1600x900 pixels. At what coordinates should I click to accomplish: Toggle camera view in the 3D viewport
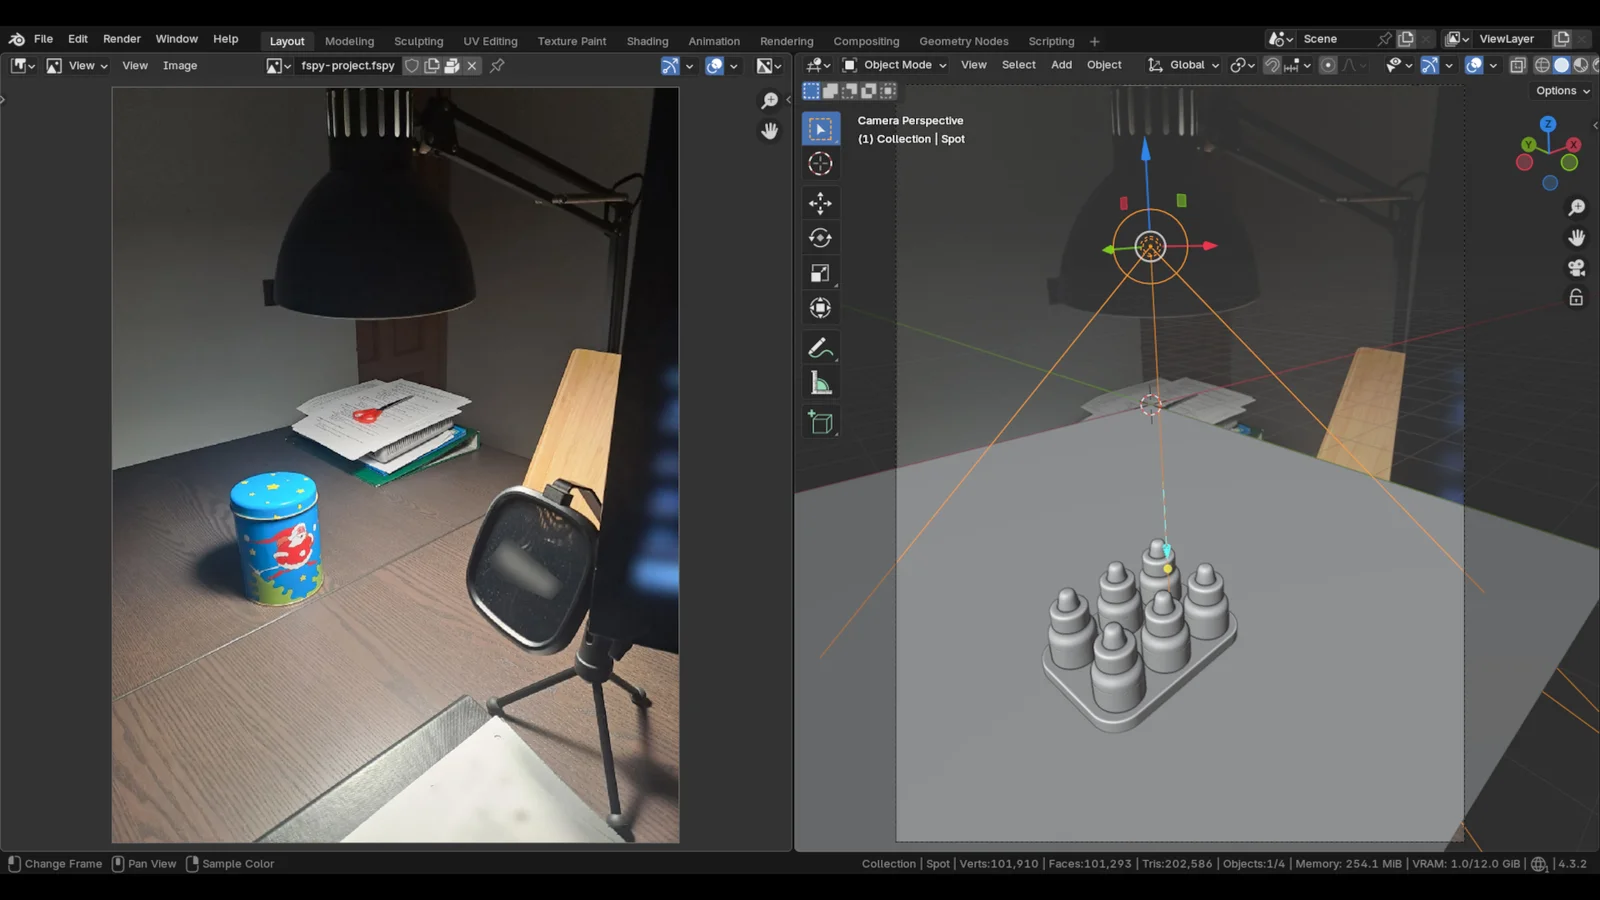[1576, 268]
